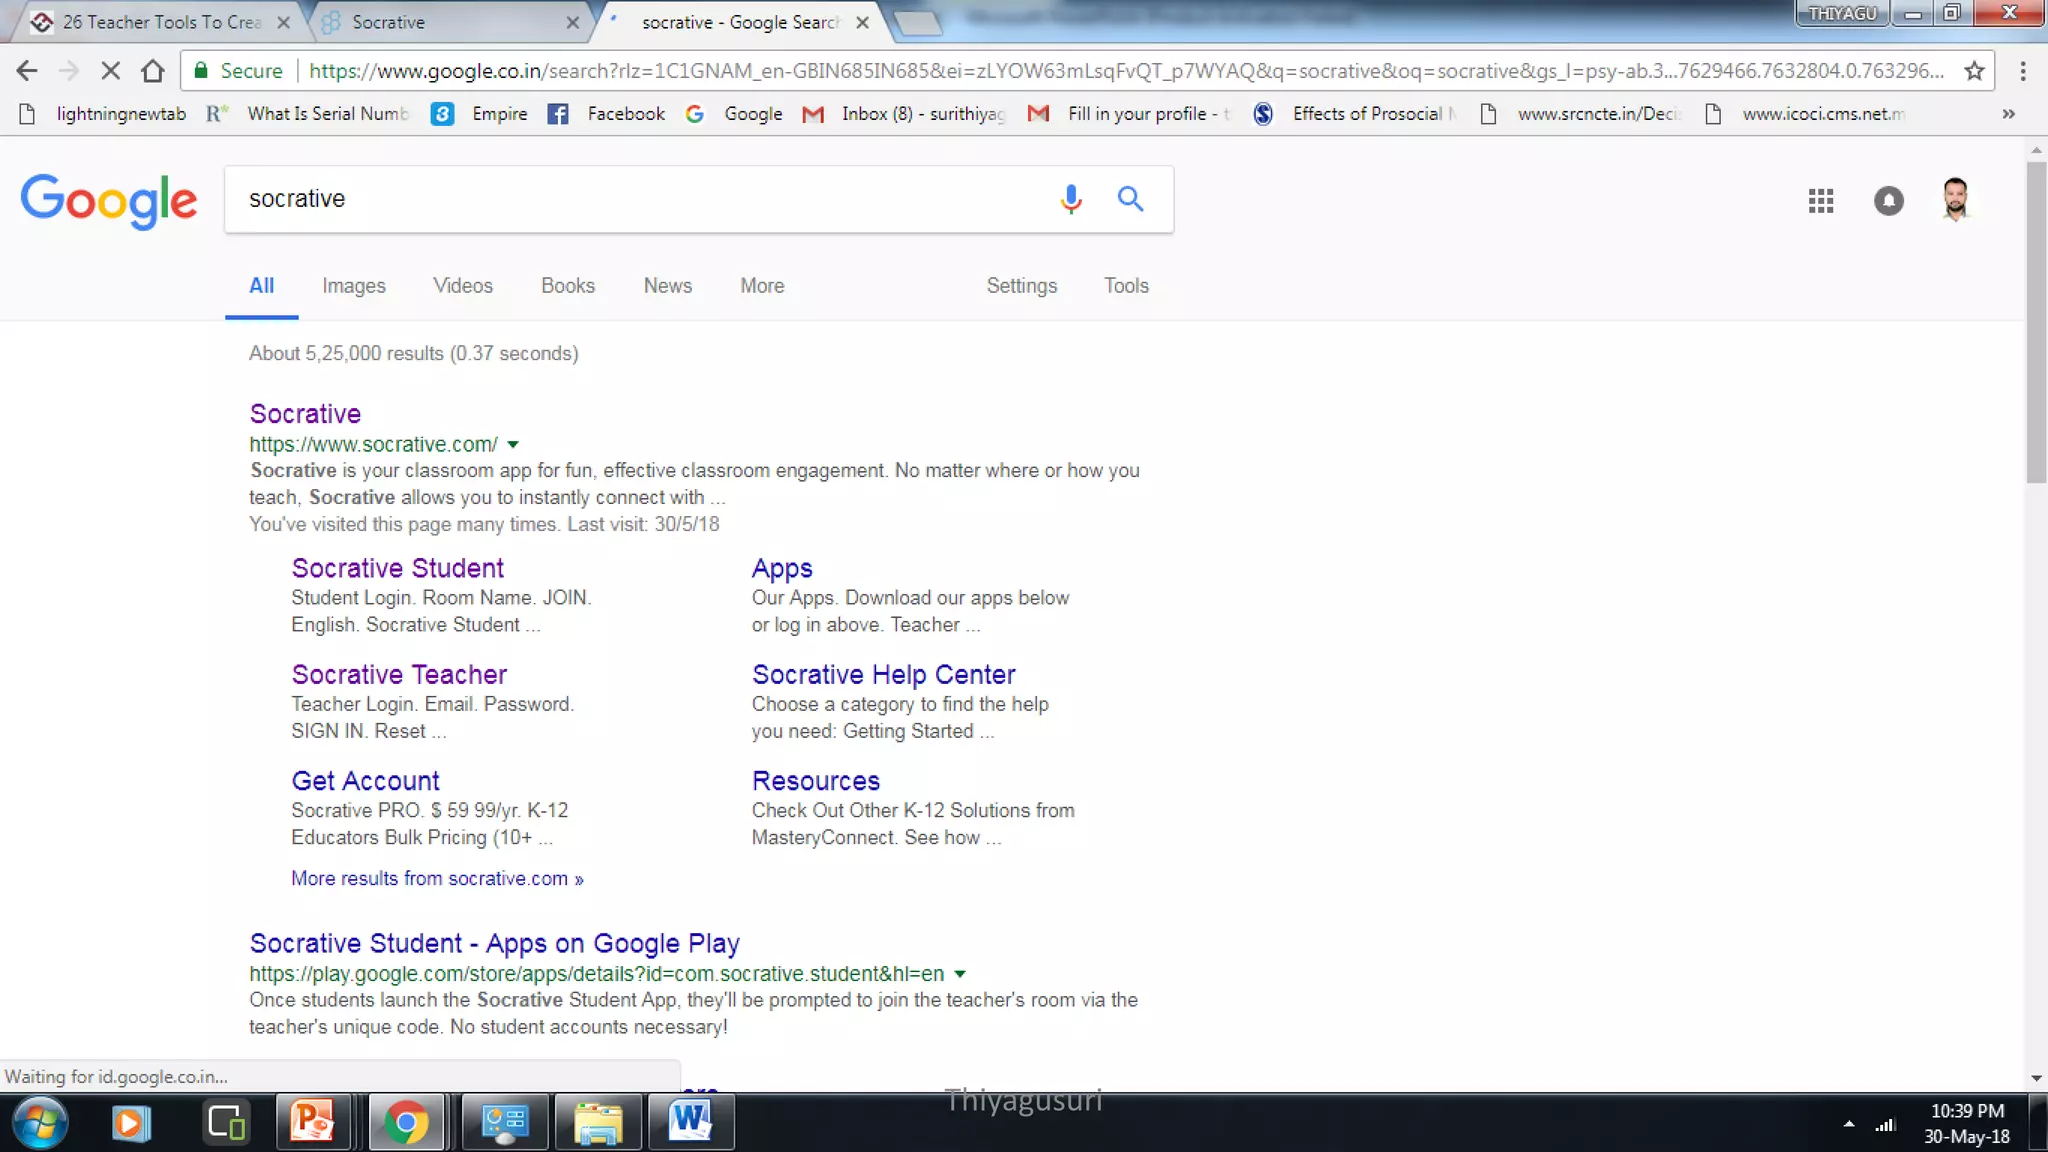Open the More search categories menu
This screenshot has width=2048, height=1152.
[x=762, y=286]
